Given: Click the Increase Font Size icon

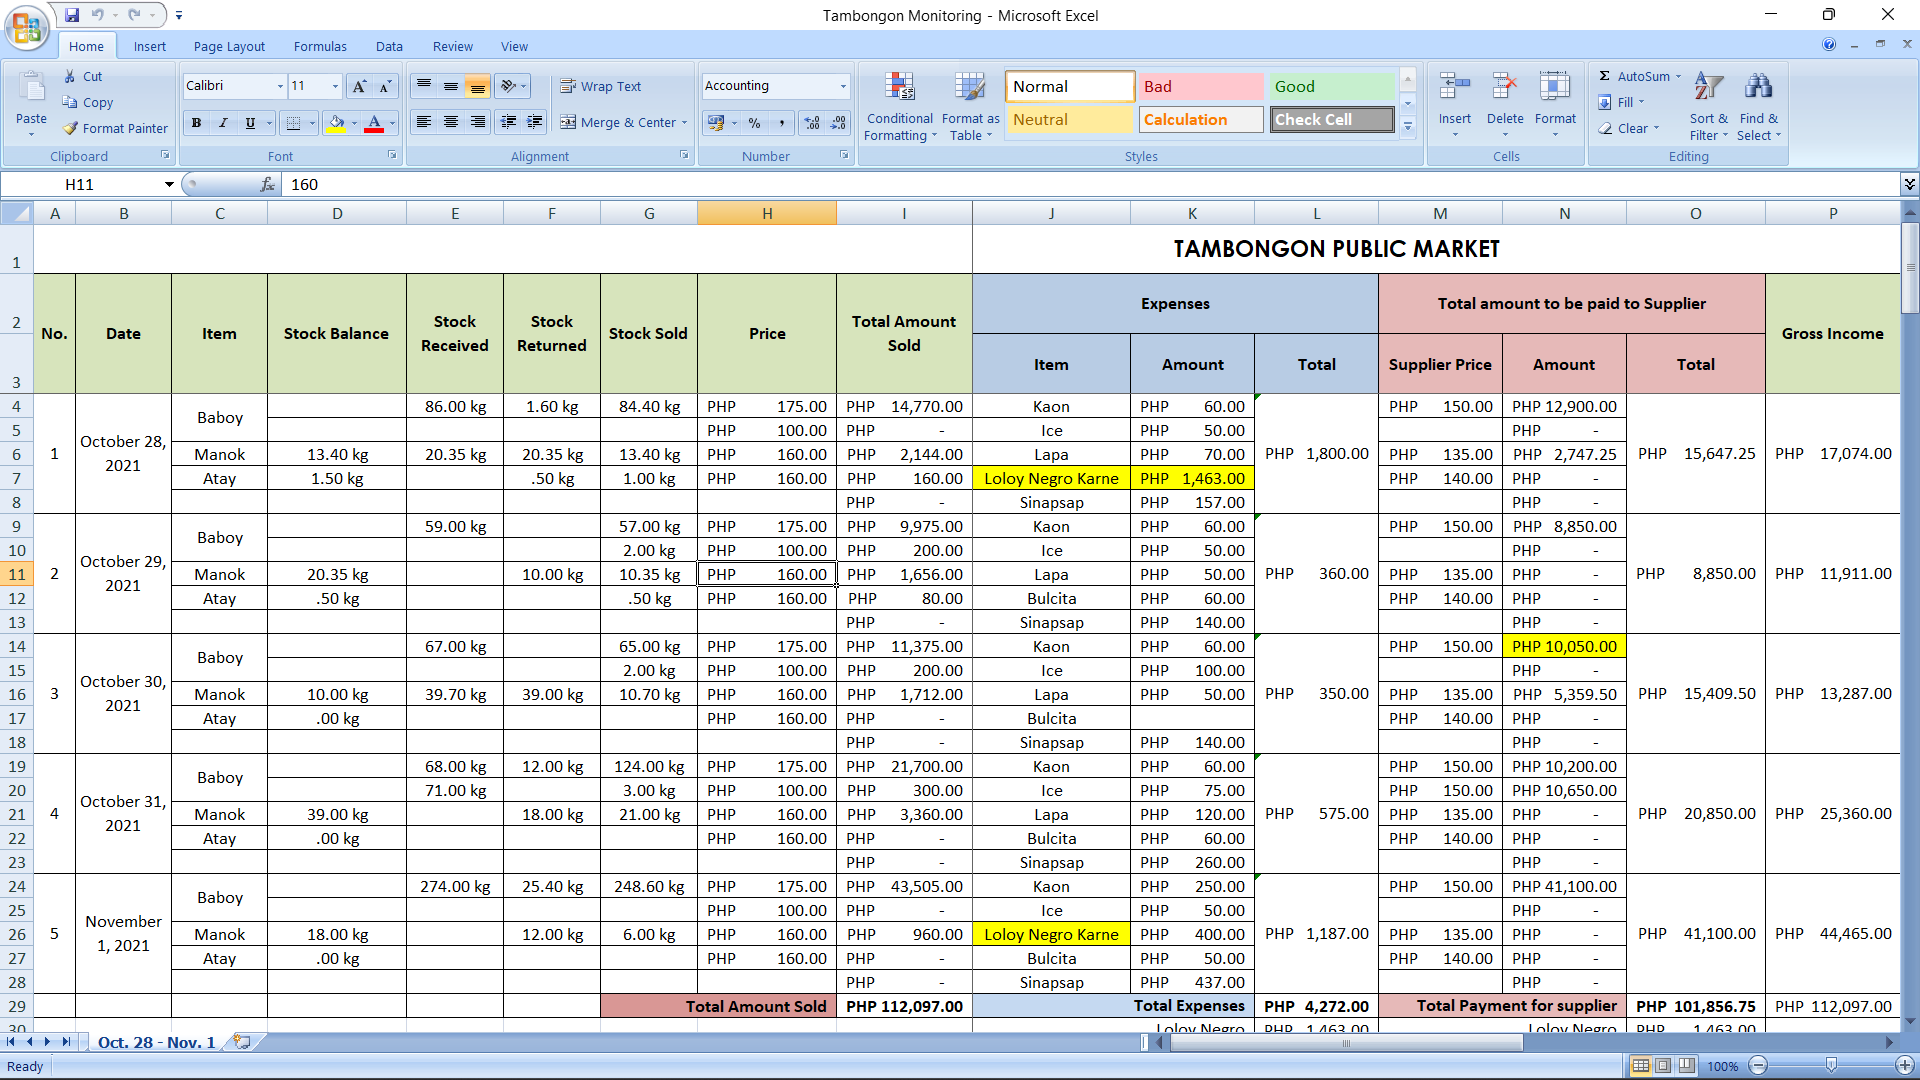Looking at the screenshot, I should 359,86.
